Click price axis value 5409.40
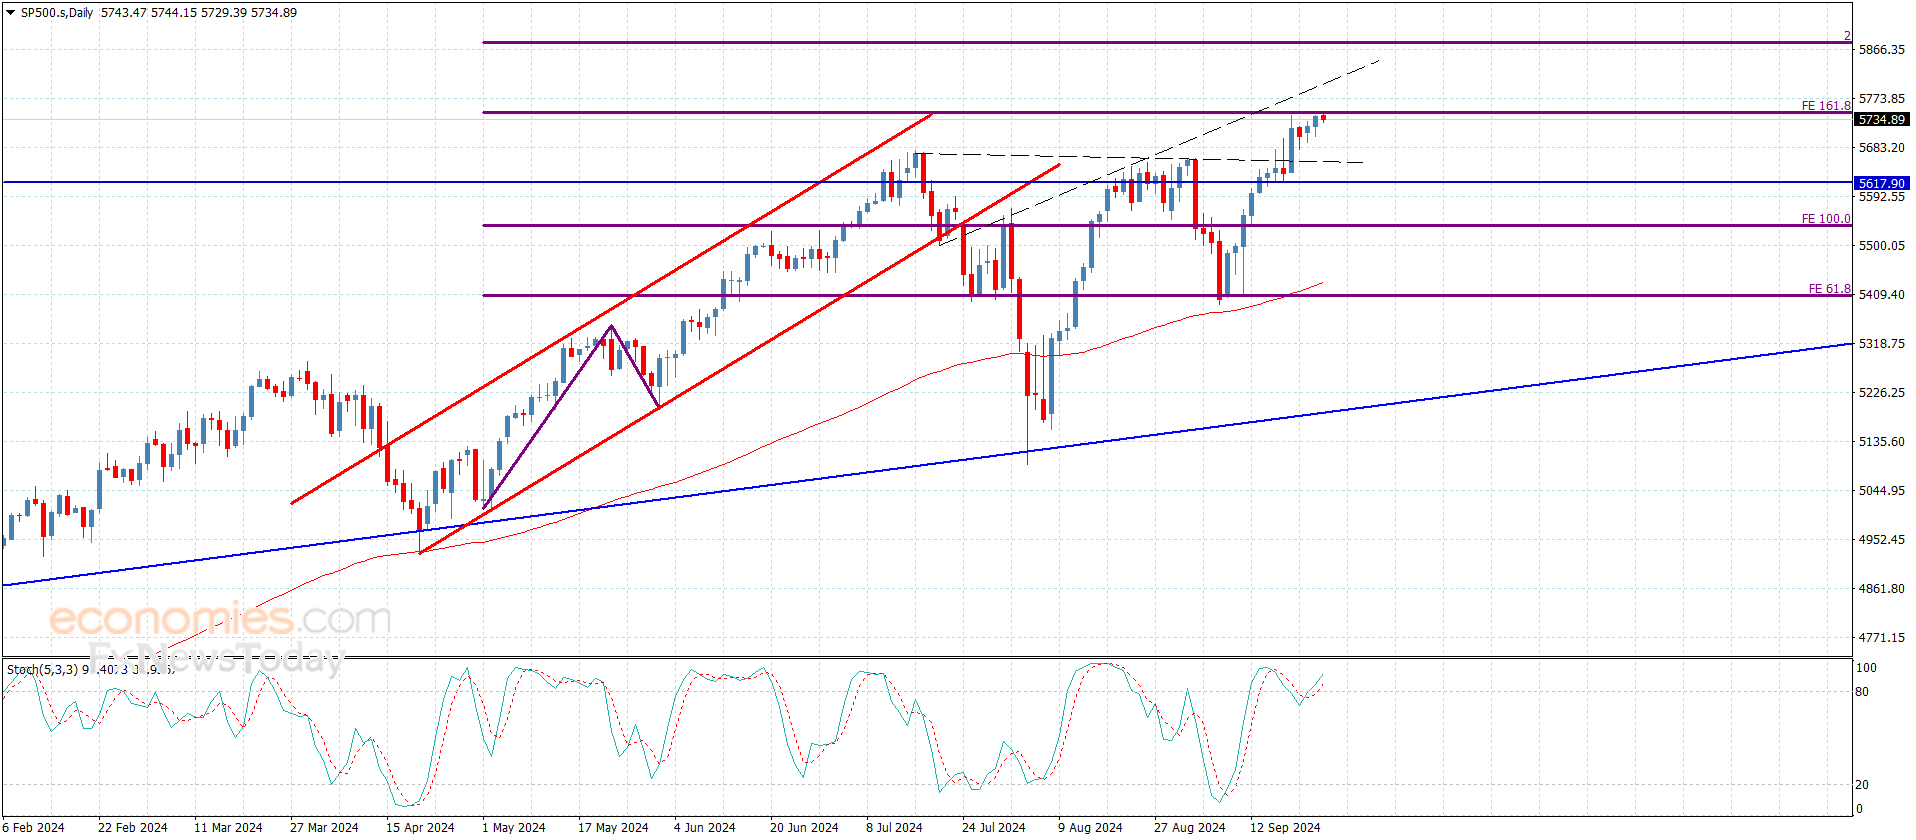Screen dimensions: 1916x840 [1881, 295]
